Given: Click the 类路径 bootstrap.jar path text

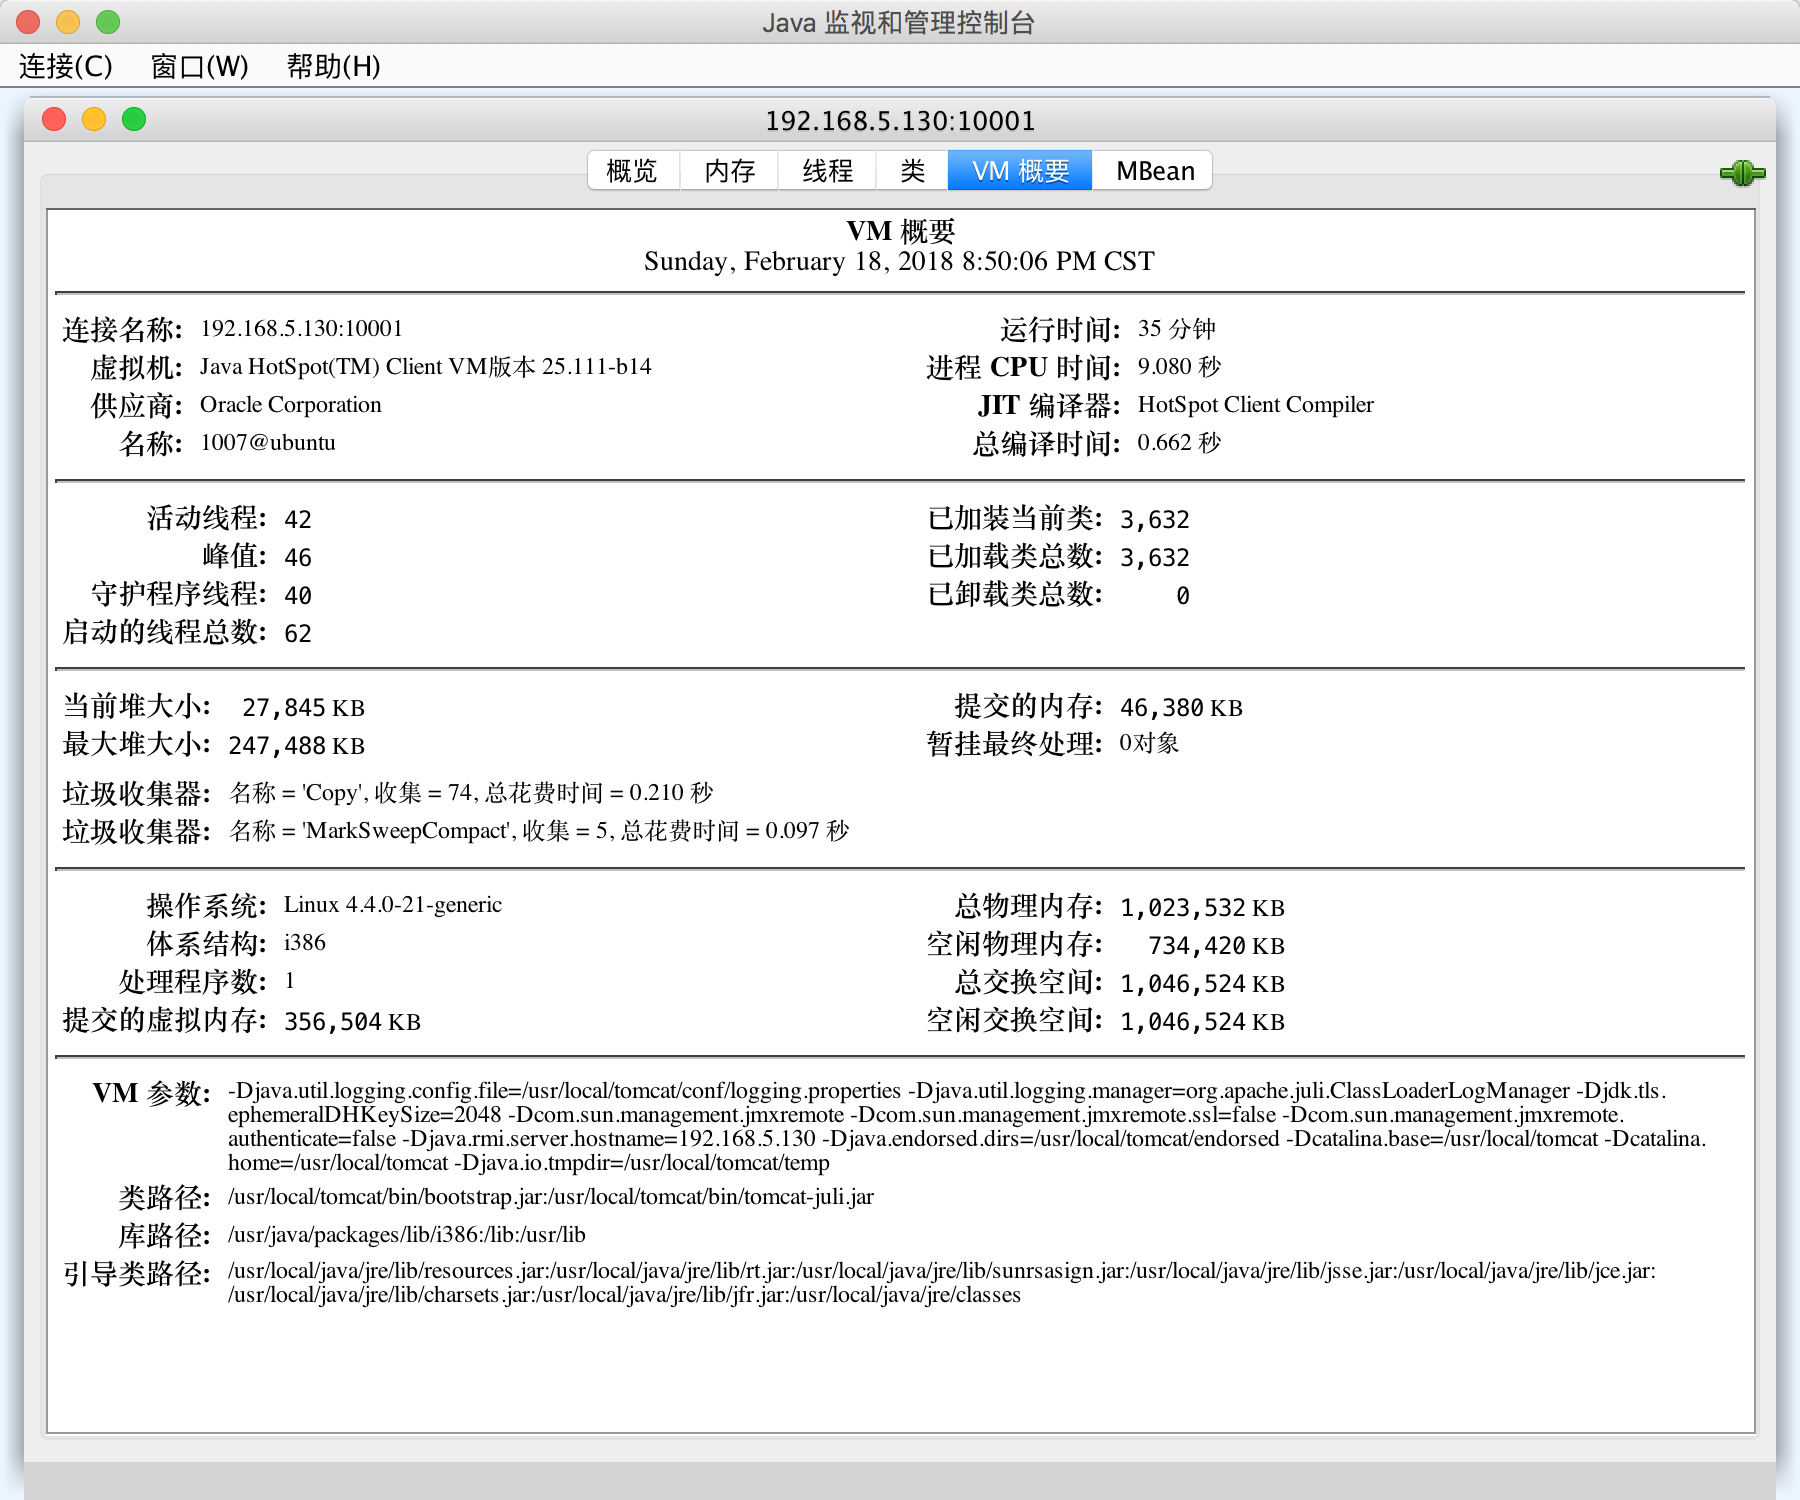Looking at the screenshot, I should (x=550, y=1197).
